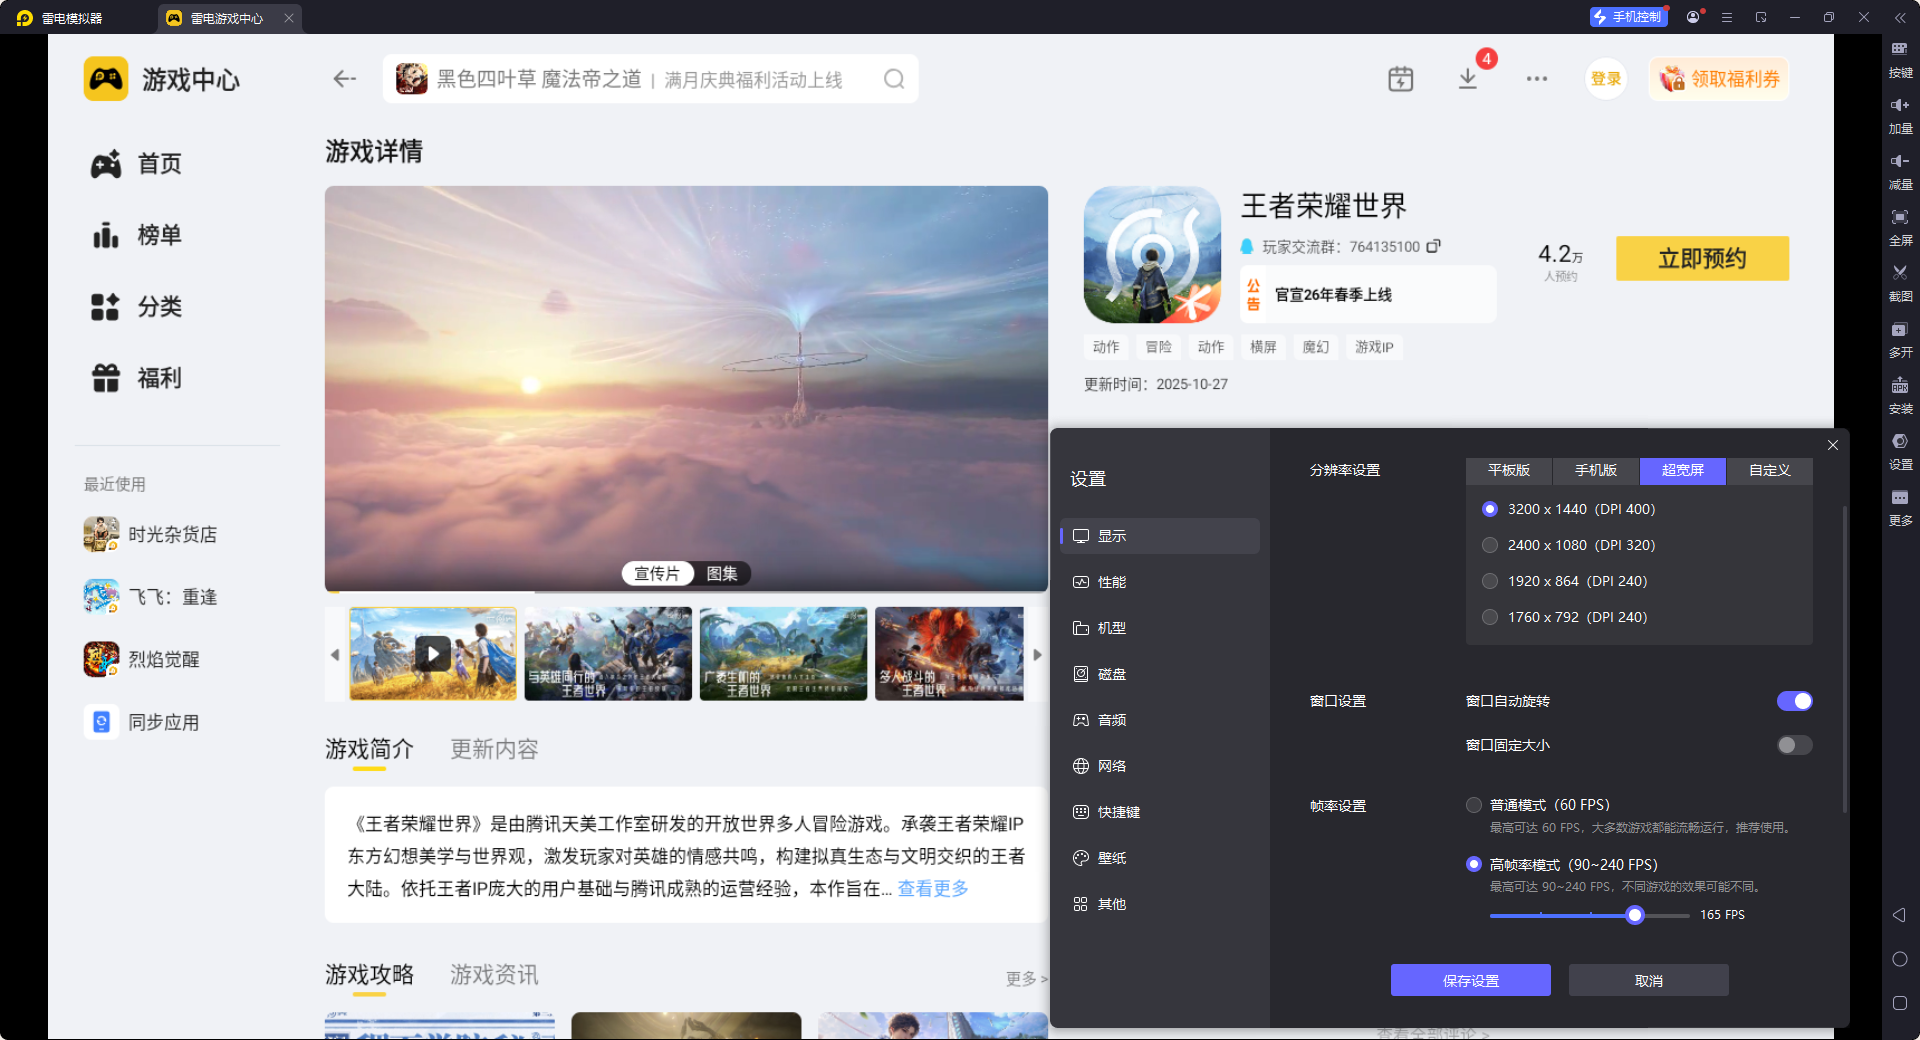Open the screenshot tool in the right sidebar
Screen dimensions: 1920x1040
(1899, 283)
